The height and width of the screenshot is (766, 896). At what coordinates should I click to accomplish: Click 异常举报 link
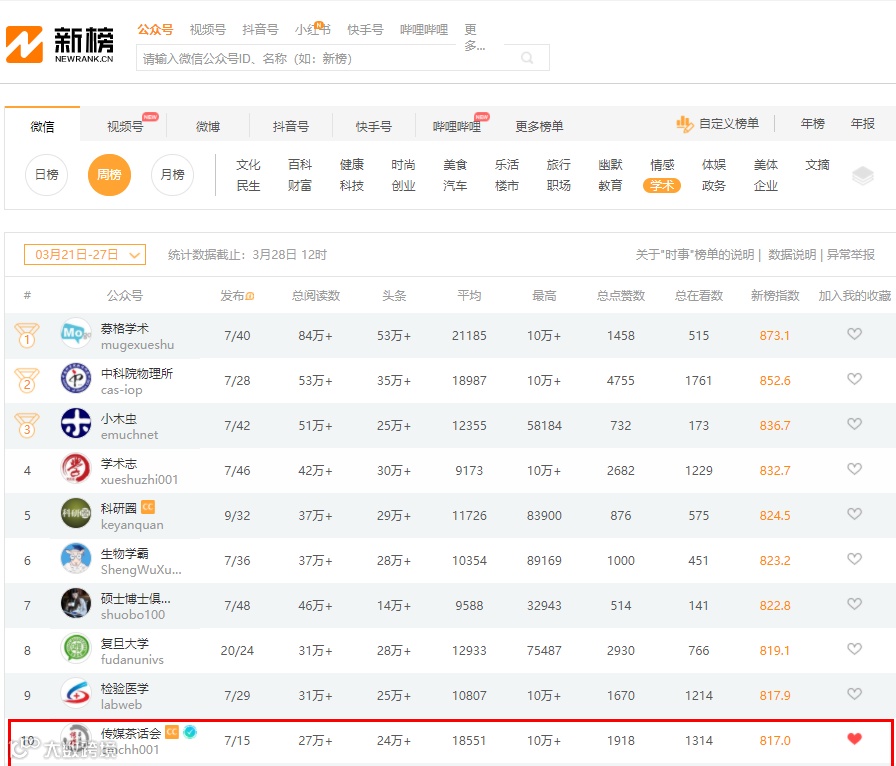pyautogui.click(x=851, y=255)
